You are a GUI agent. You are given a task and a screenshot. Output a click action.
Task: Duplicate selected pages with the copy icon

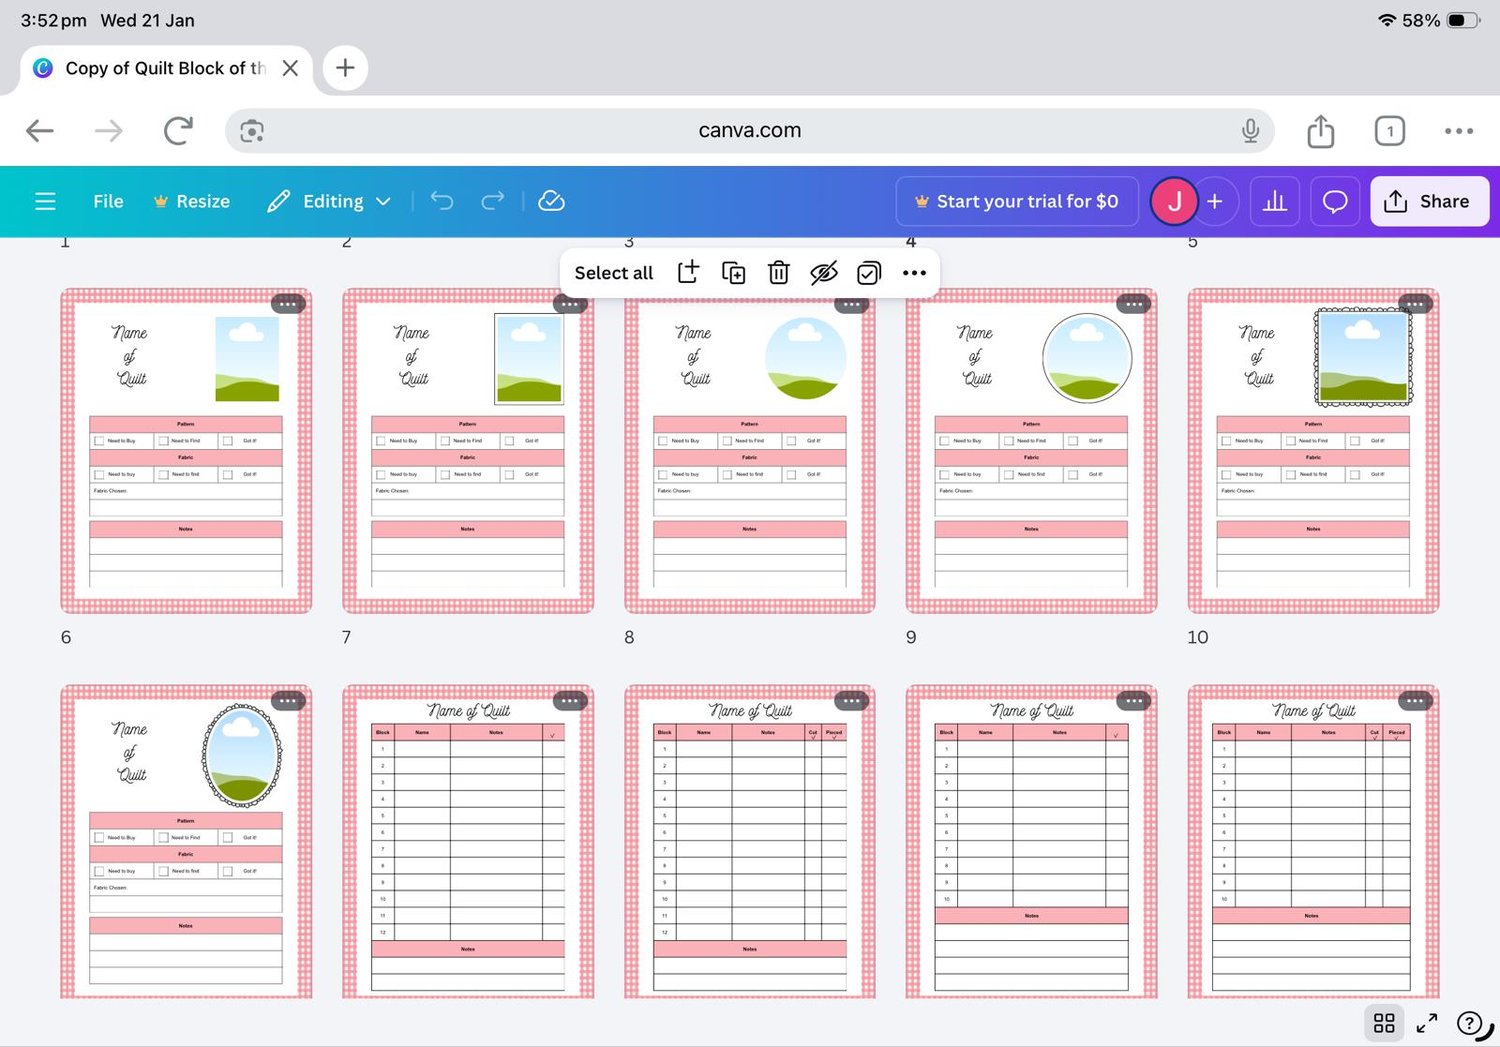point(733,272)
